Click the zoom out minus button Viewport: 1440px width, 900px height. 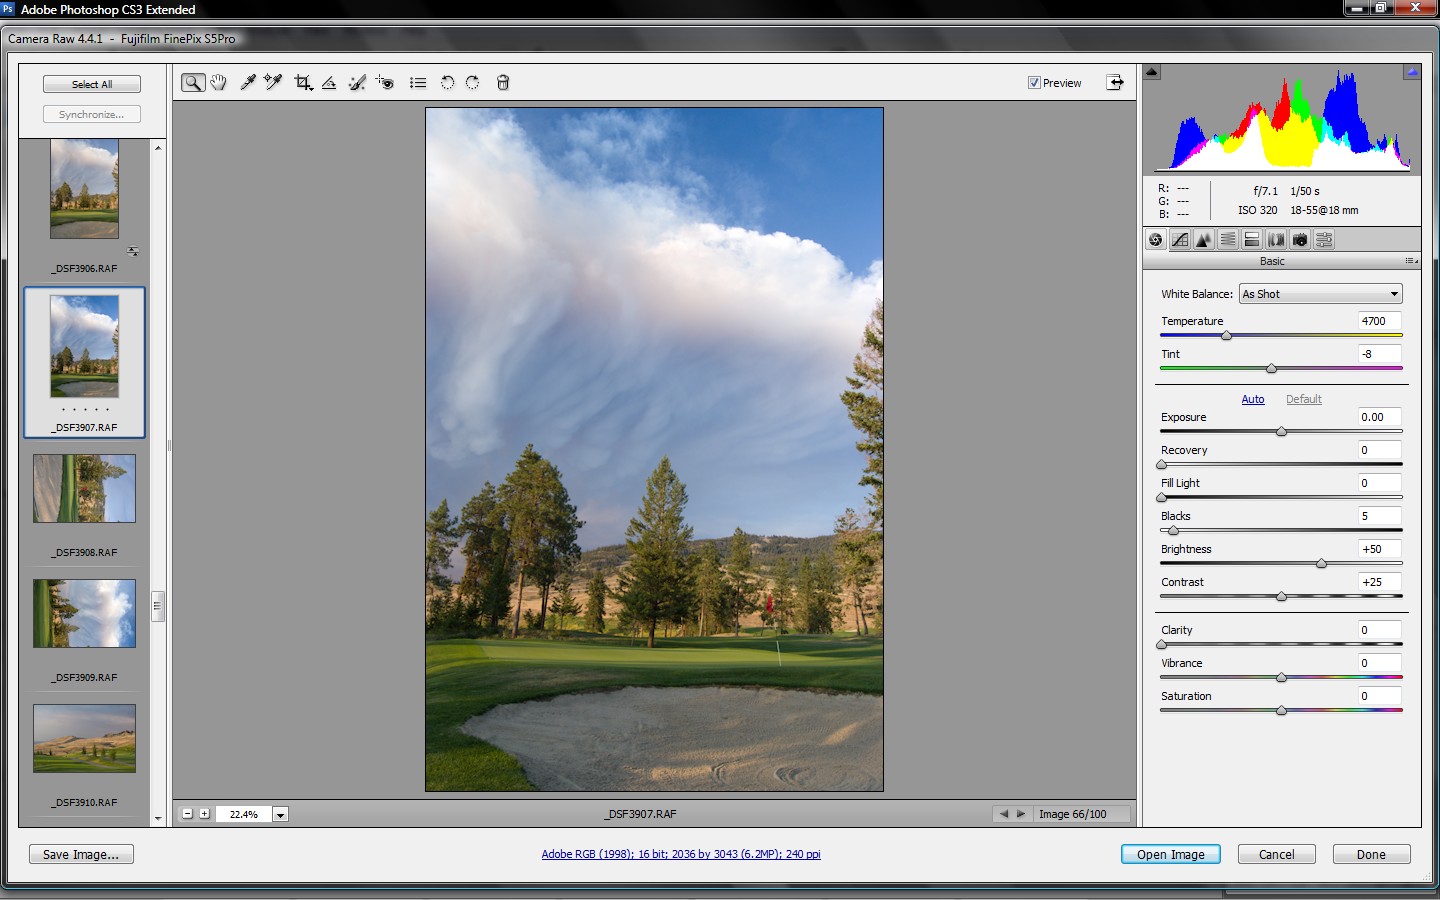click(x=187, y=814)
